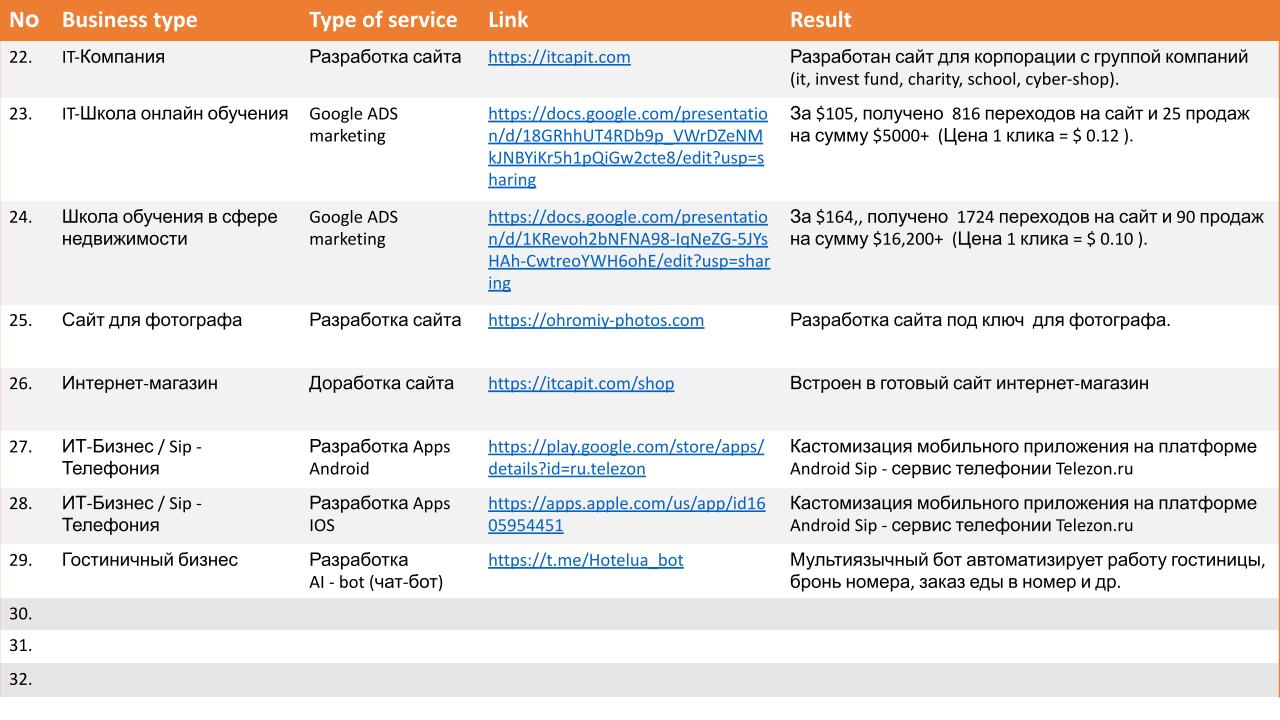Click the Type of service column header
This screenshot has height=720, width=1280.
pos(383,20)
